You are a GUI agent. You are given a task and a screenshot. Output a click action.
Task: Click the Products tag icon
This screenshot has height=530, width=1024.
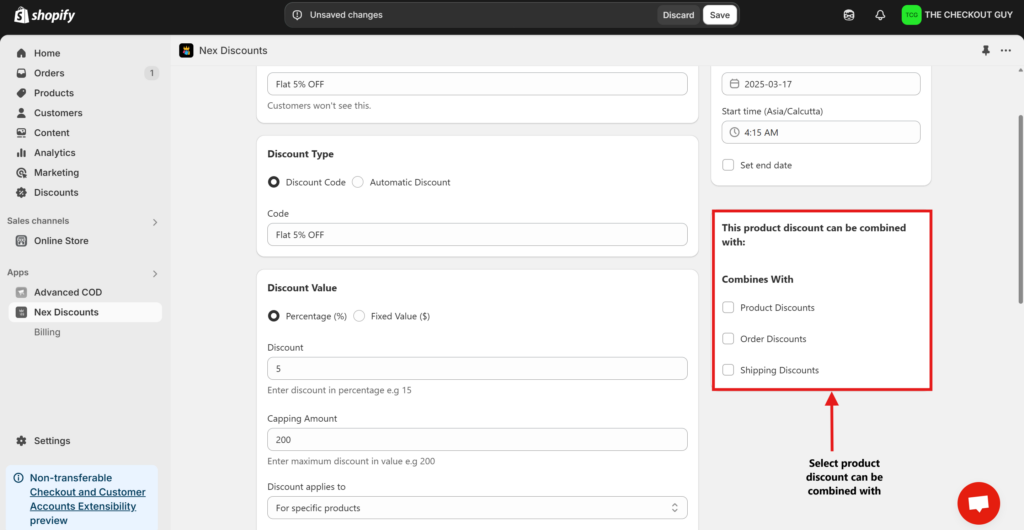(22, 93)
